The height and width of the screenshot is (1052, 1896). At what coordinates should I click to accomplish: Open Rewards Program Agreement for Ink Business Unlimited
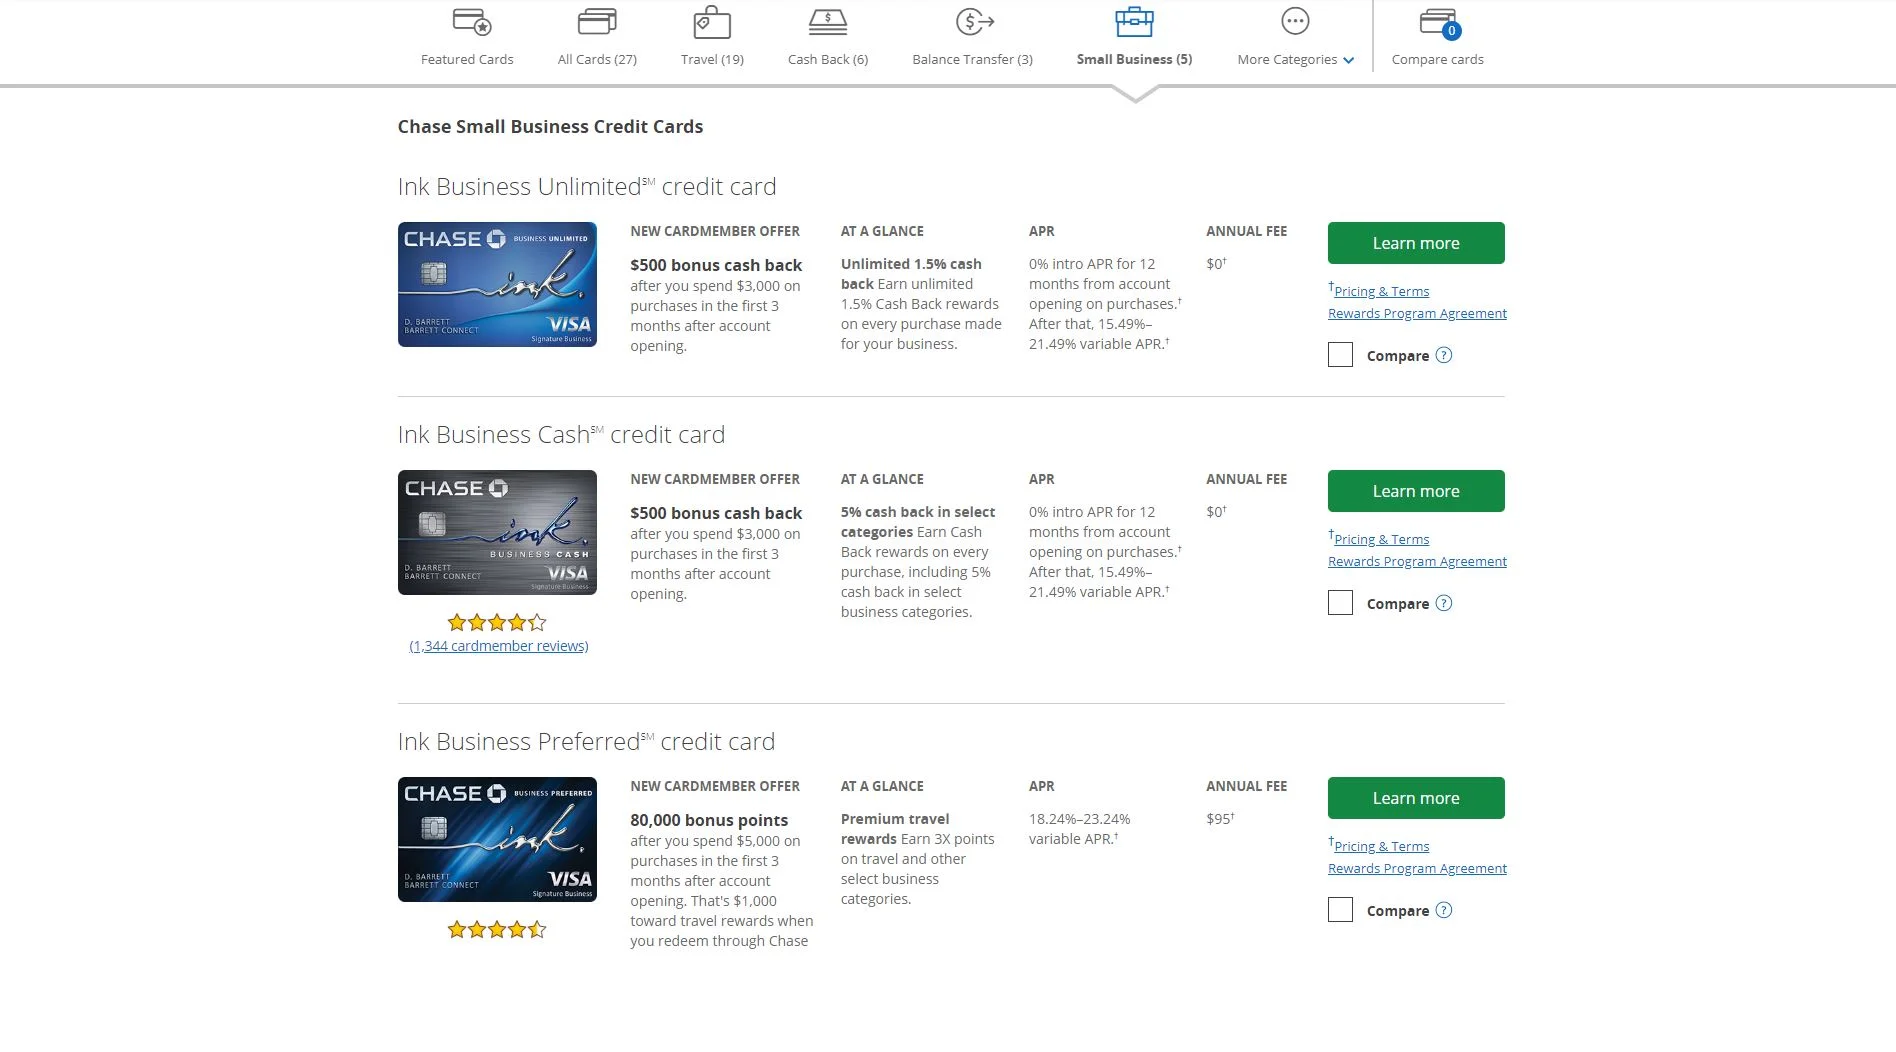click(1417, 313)
